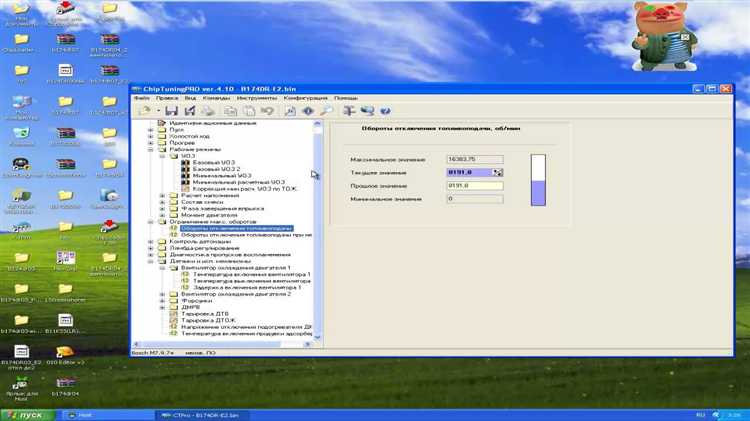Open firmware file via toolbar folder icon
The image size is (750, 421).
click(144, 111)
